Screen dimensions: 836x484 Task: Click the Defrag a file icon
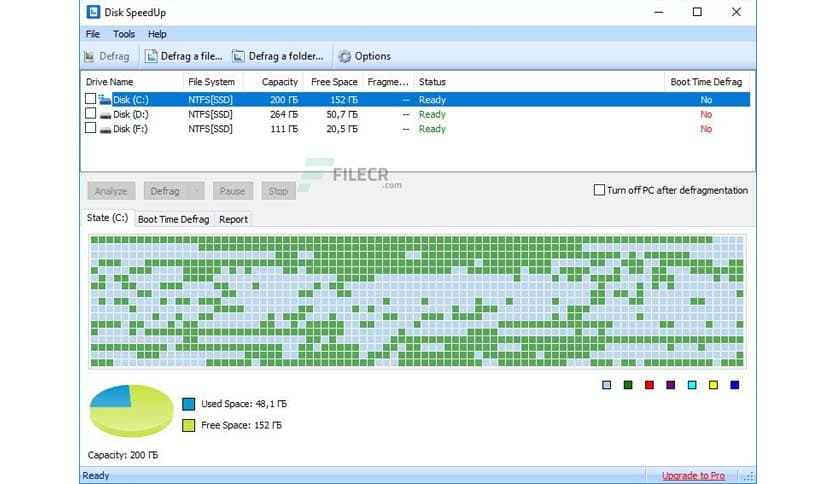[151, 56]
